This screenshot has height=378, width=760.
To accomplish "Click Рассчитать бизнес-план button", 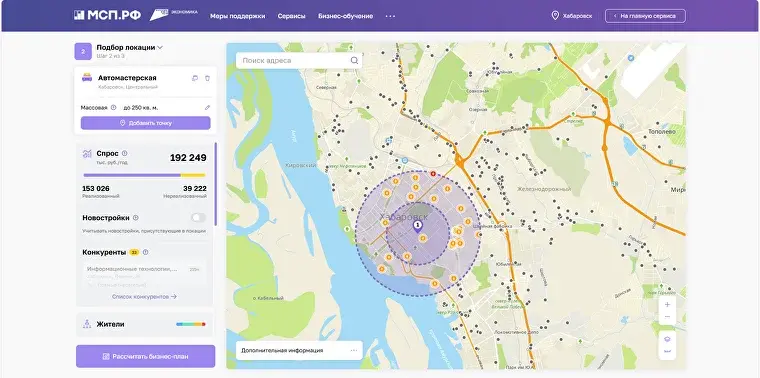I will pos(145,356).
